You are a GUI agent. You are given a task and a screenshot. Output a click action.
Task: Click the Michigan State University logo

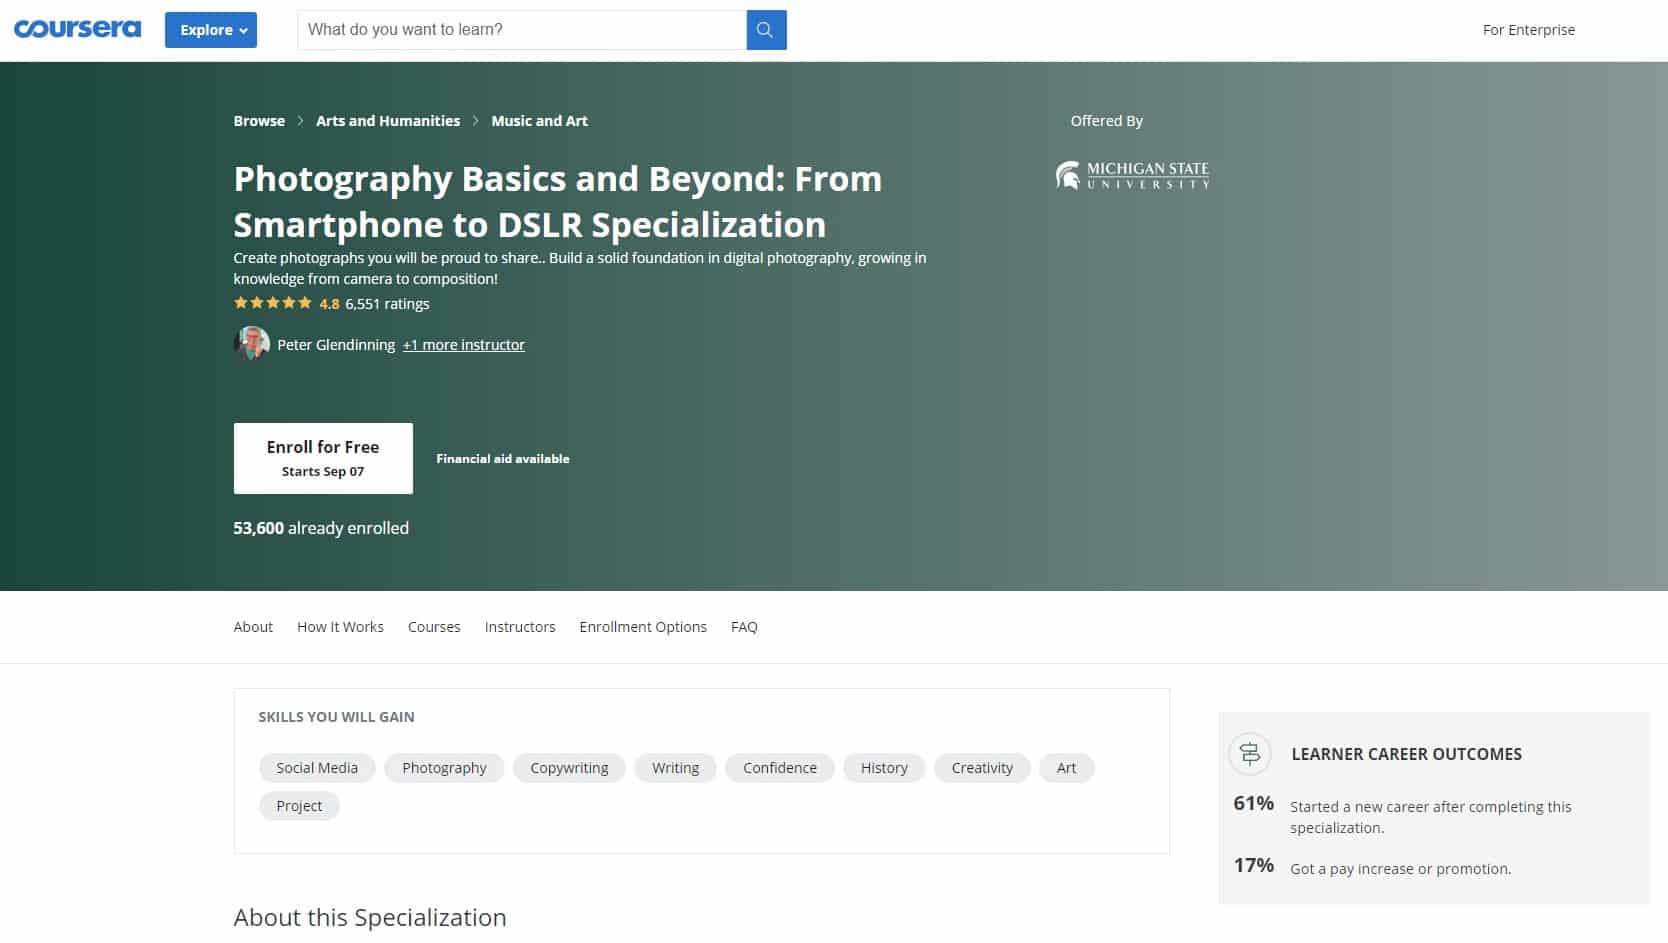1132,175
